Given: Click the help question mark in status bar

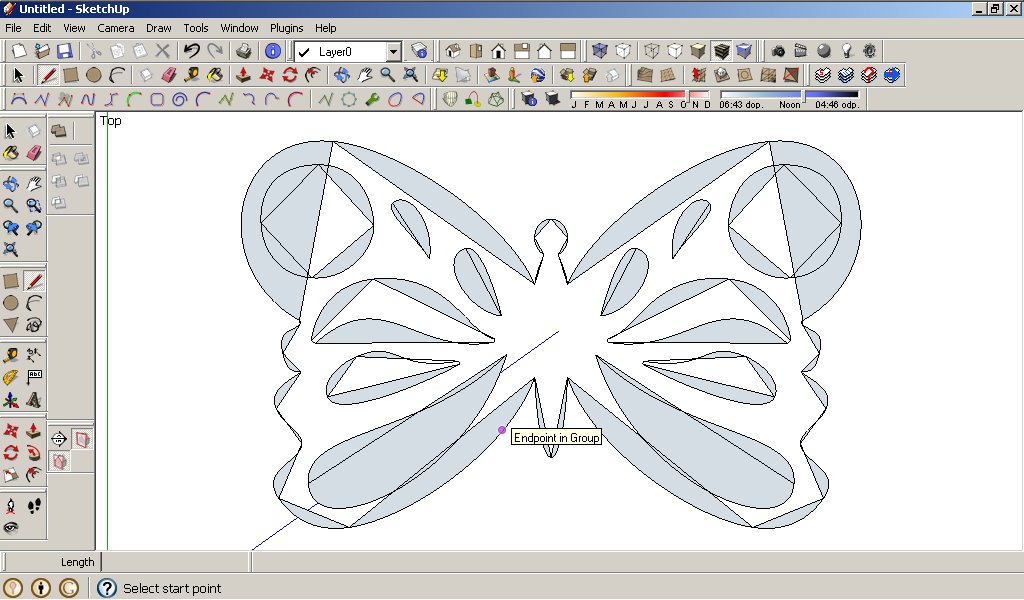Looking at the screenshot, I should pos(107,588).
